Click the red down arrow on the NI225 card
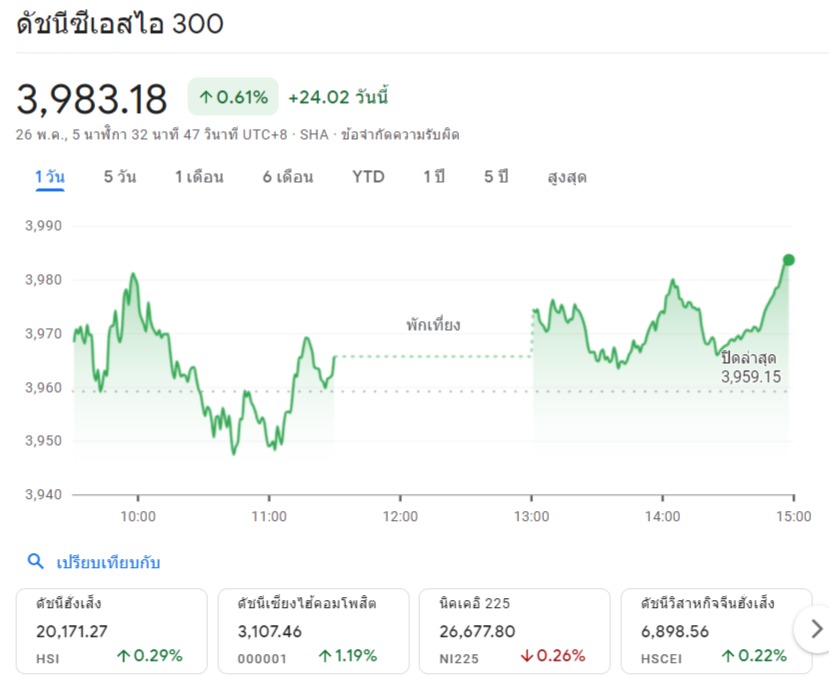This screenshot has width=829, height=677. [x=526, y=656]
